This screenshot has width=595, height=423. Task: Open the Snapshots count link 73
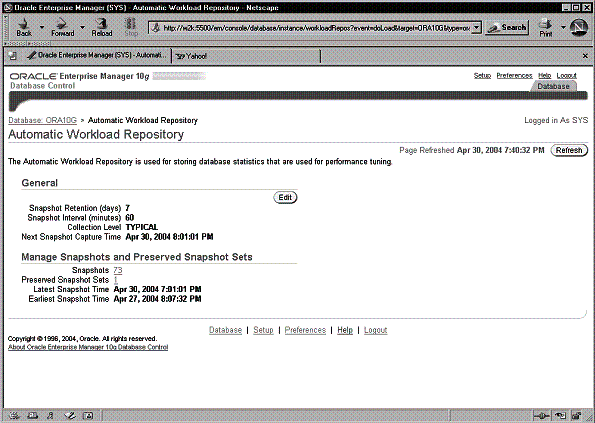click(118, 270)
